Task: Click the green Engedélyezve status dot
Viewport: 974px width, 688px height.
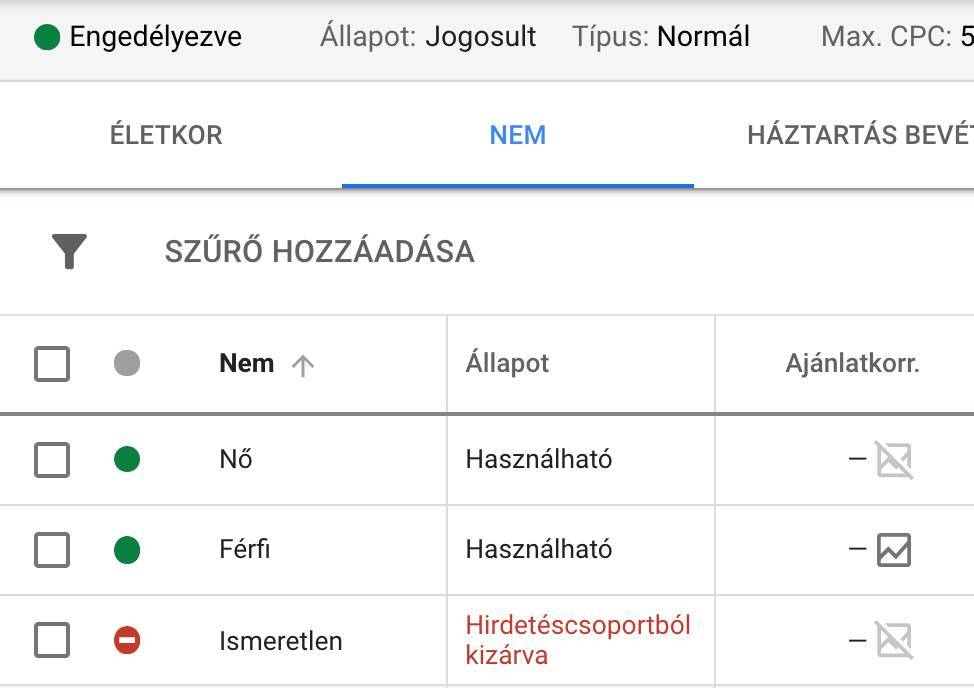Action: click(47, 37)
